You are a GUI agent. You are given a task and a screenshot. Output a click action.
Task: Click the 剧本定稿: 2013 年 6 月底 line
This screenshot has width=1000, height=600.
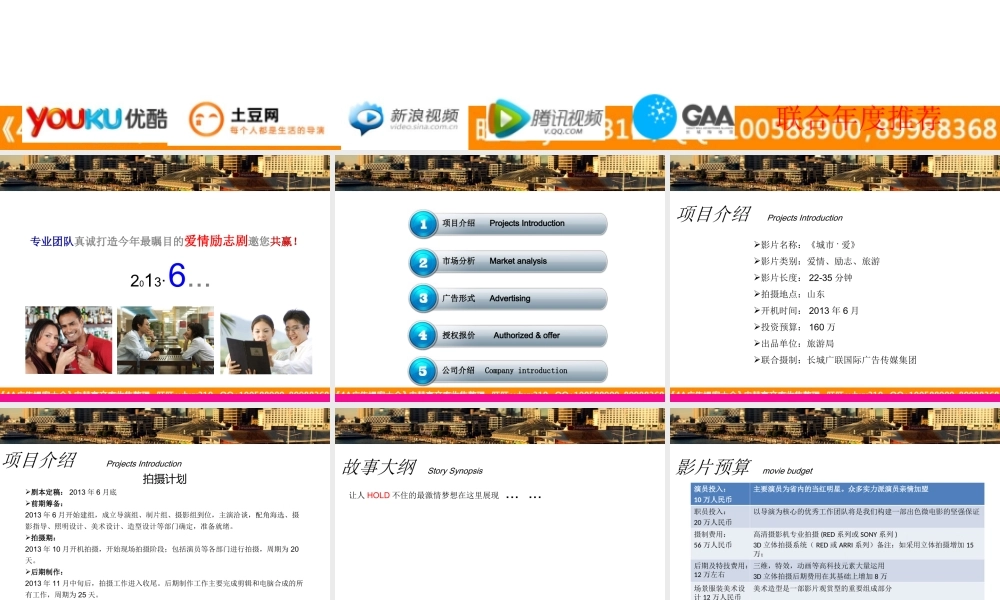click(x=71, y=492)
